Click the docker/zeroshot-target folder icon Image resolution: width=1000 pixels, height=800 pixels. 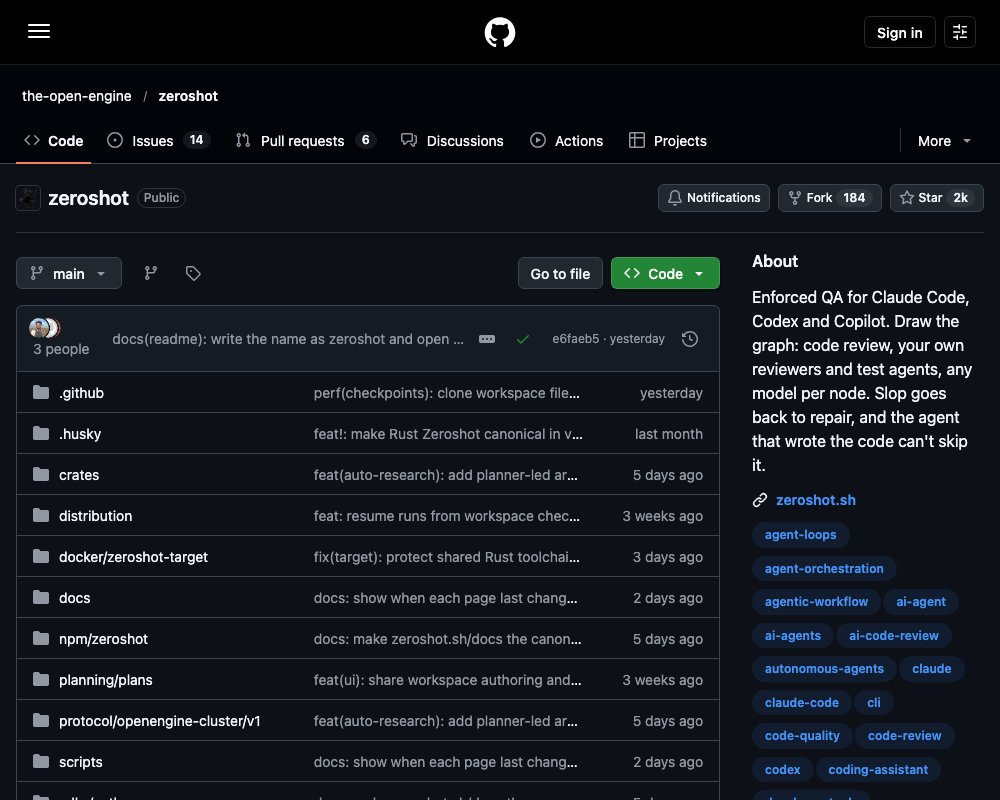coord(41,556)
